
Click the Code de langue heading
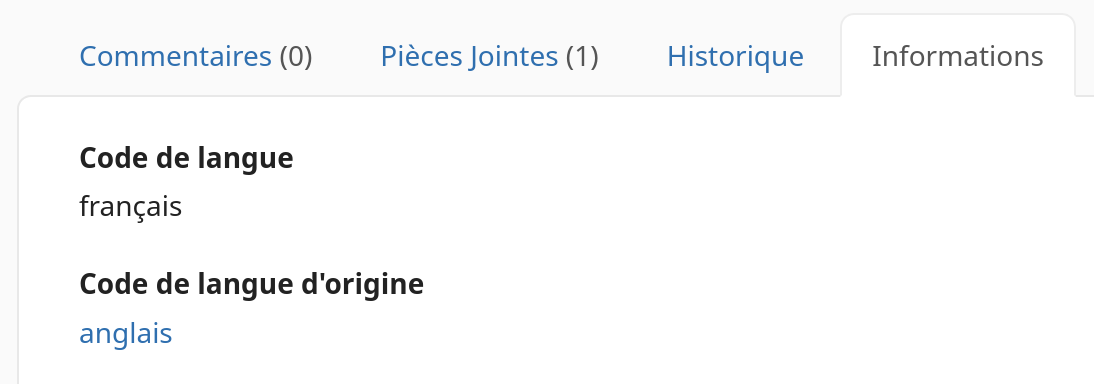186,158
